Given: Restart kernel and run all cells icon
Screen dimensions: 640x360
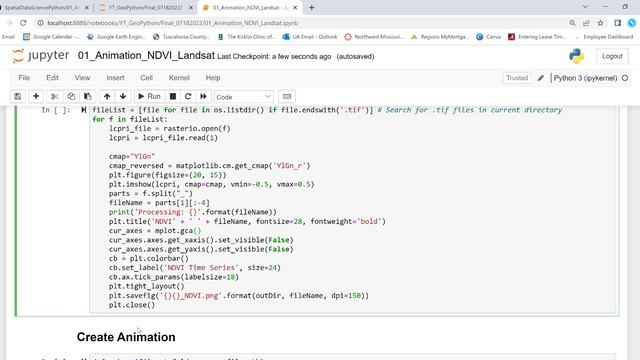Looking at the screenshot, I should [x=203, y=96].
